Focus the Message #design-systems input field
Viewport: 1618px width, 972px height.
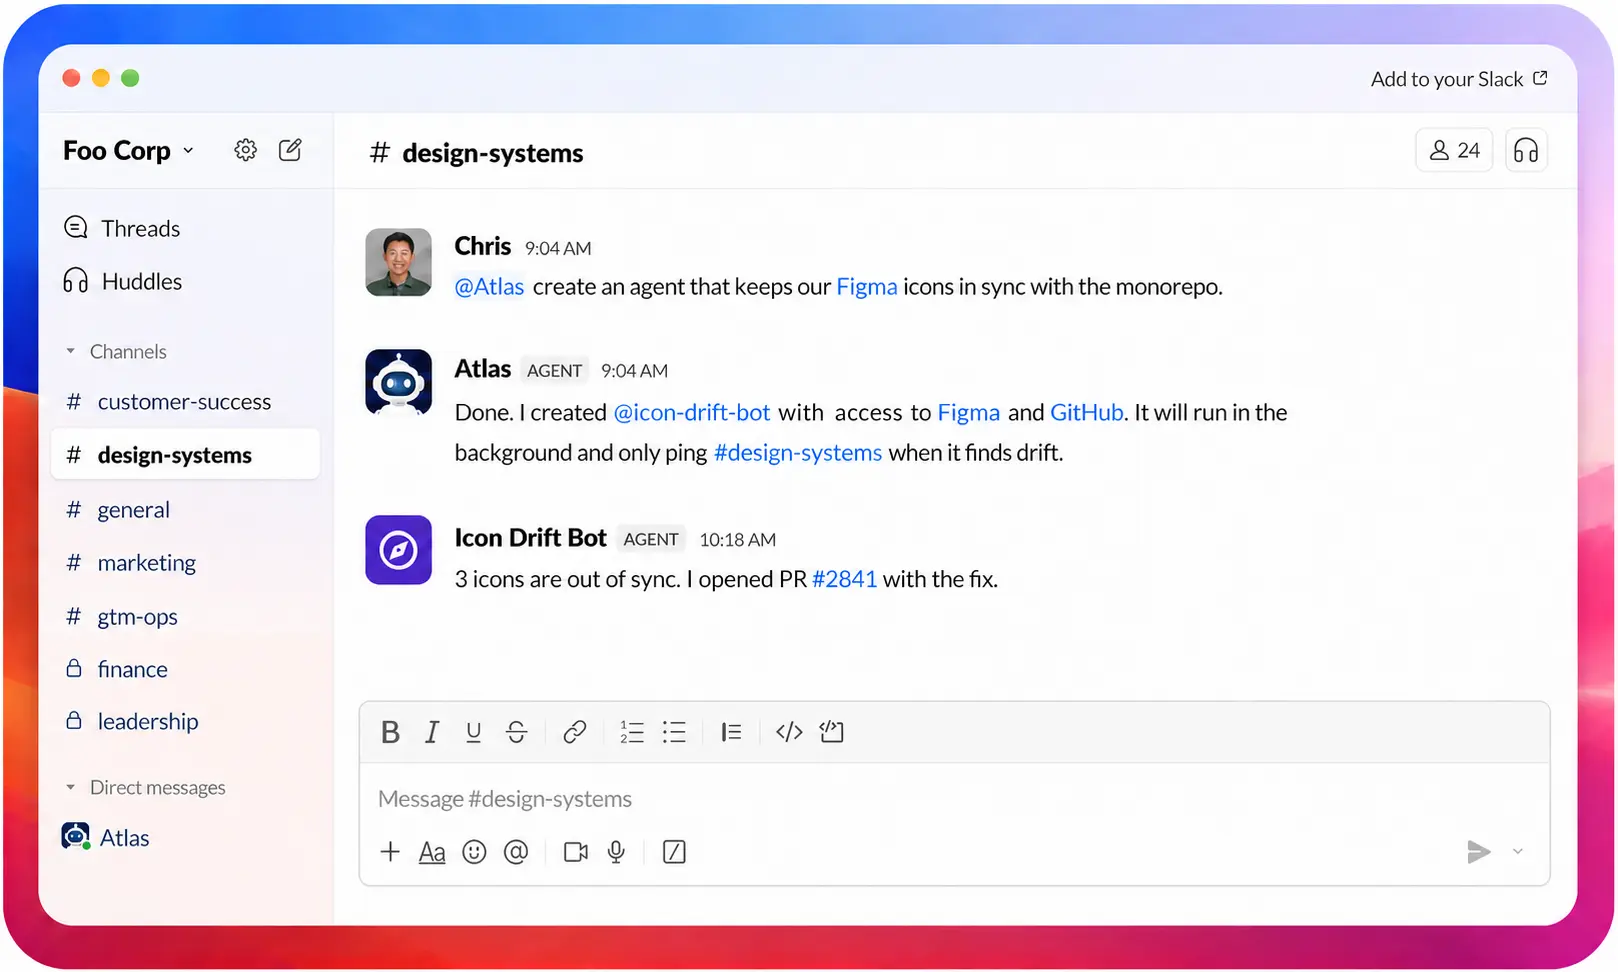[x=954, y=799]
